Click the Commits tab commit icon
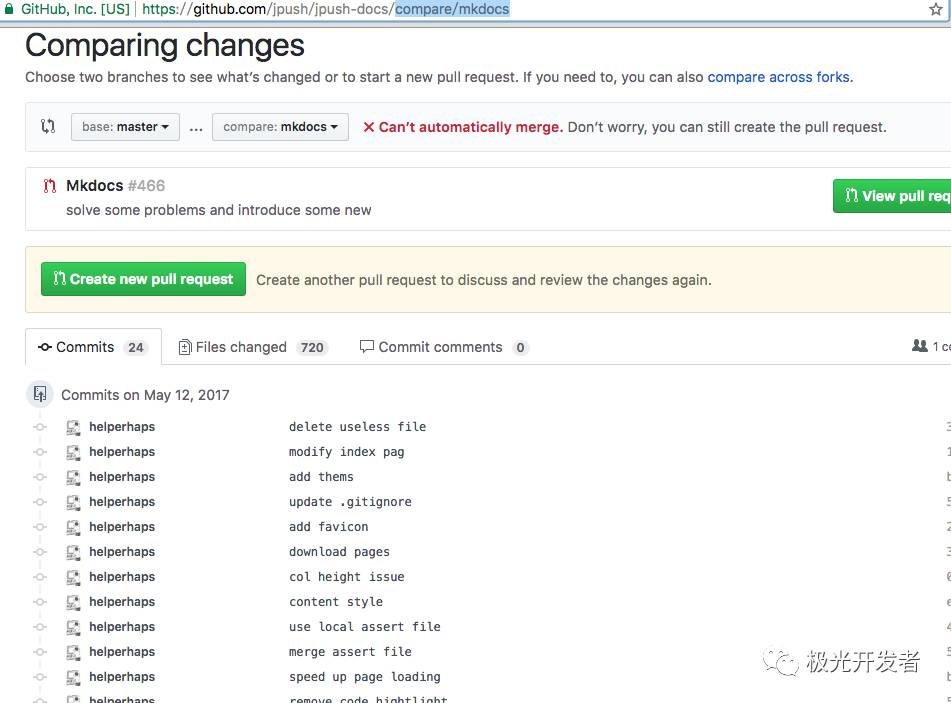 [45, 347]
